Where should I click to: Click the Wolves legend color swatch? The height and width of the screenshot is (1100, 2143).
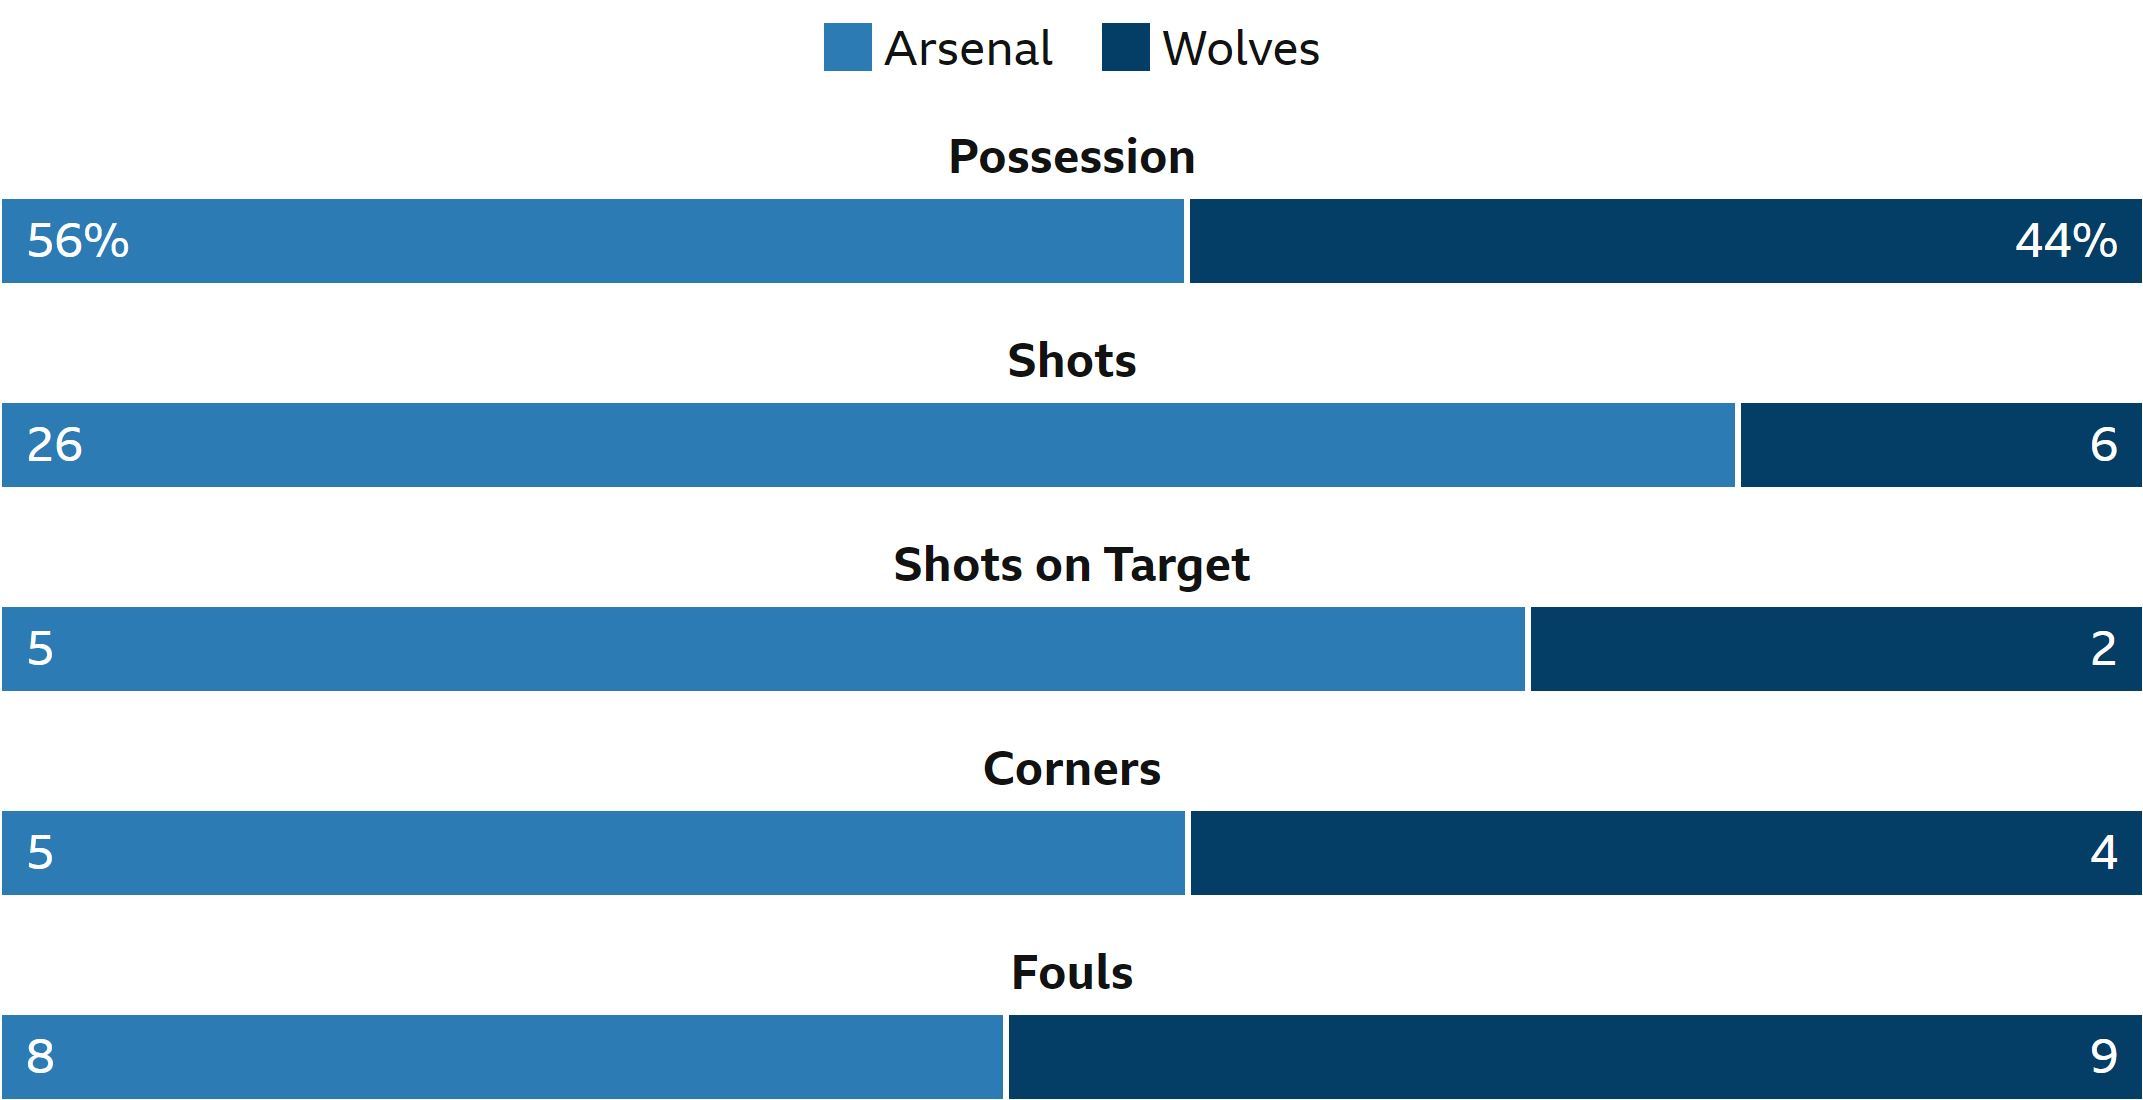(x=1125, y=48)
